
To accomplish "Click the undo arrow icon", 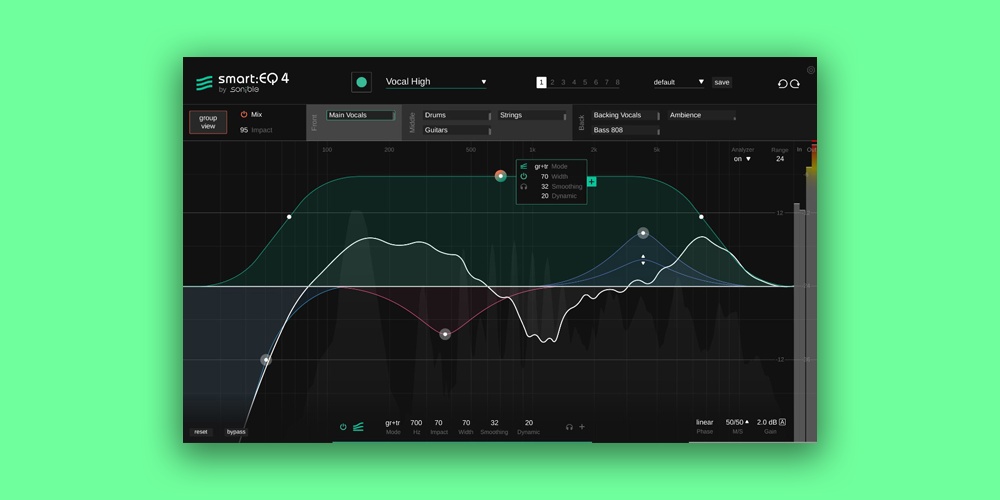I will (x=782, y=84).
